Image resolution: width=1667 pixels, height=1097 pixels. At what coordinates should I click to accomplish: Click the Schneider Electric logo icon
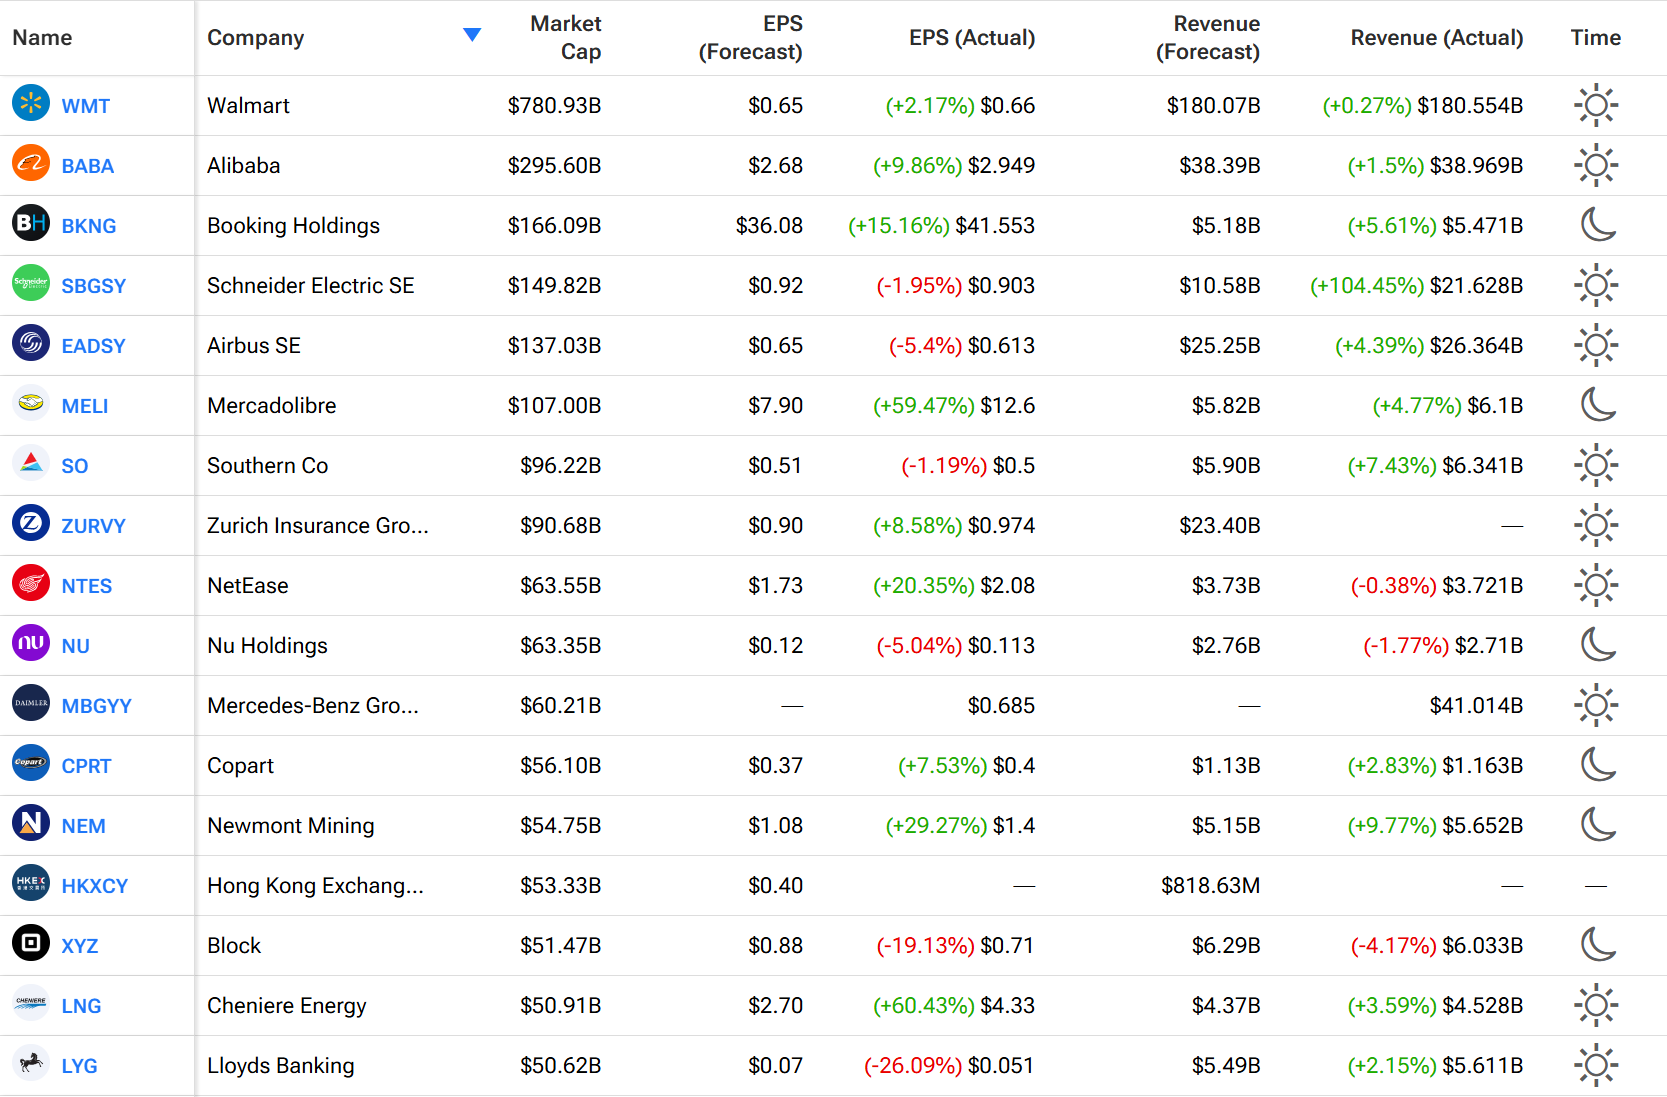pos(31,283)
